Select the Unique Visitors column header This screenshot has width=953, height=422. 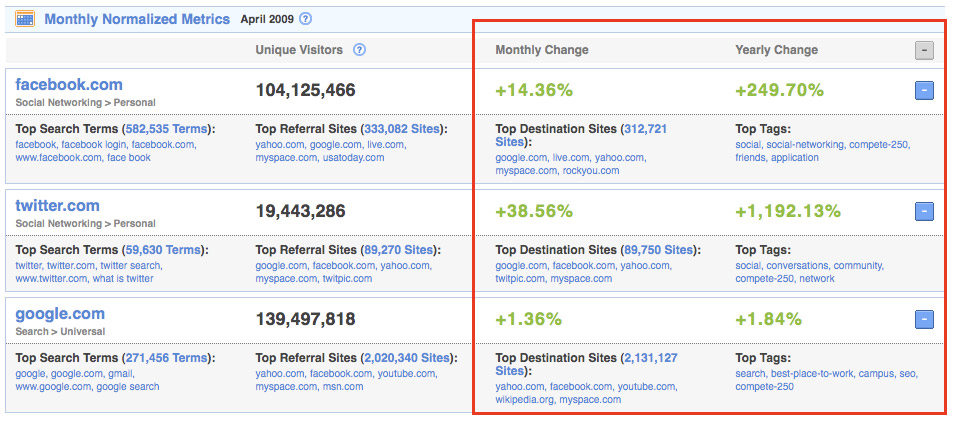click(x=299, y=50)
